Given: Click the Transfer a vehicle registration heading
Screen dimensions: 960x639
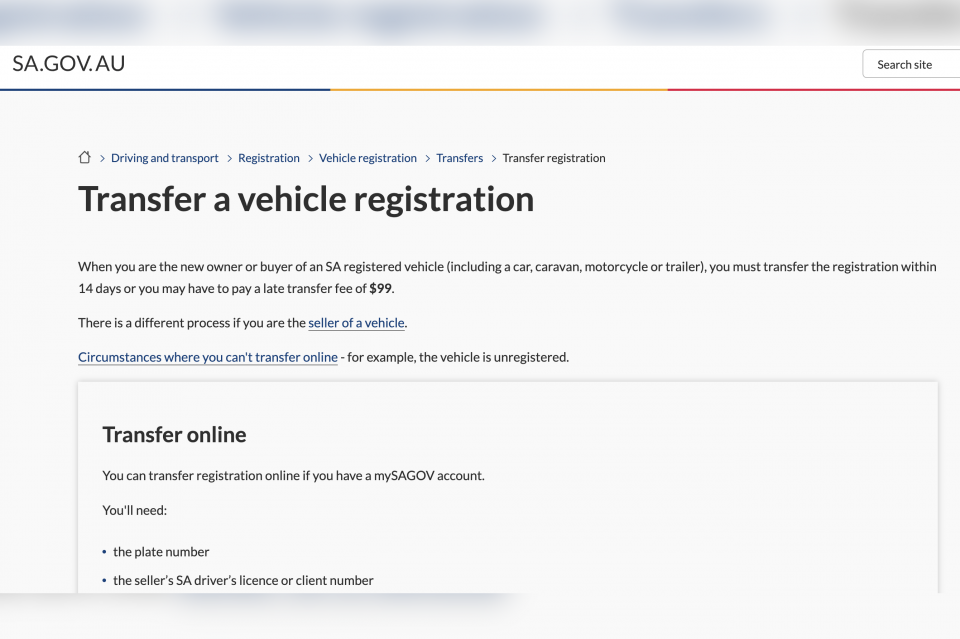Looking at the screenshot, I should (306, 200).
